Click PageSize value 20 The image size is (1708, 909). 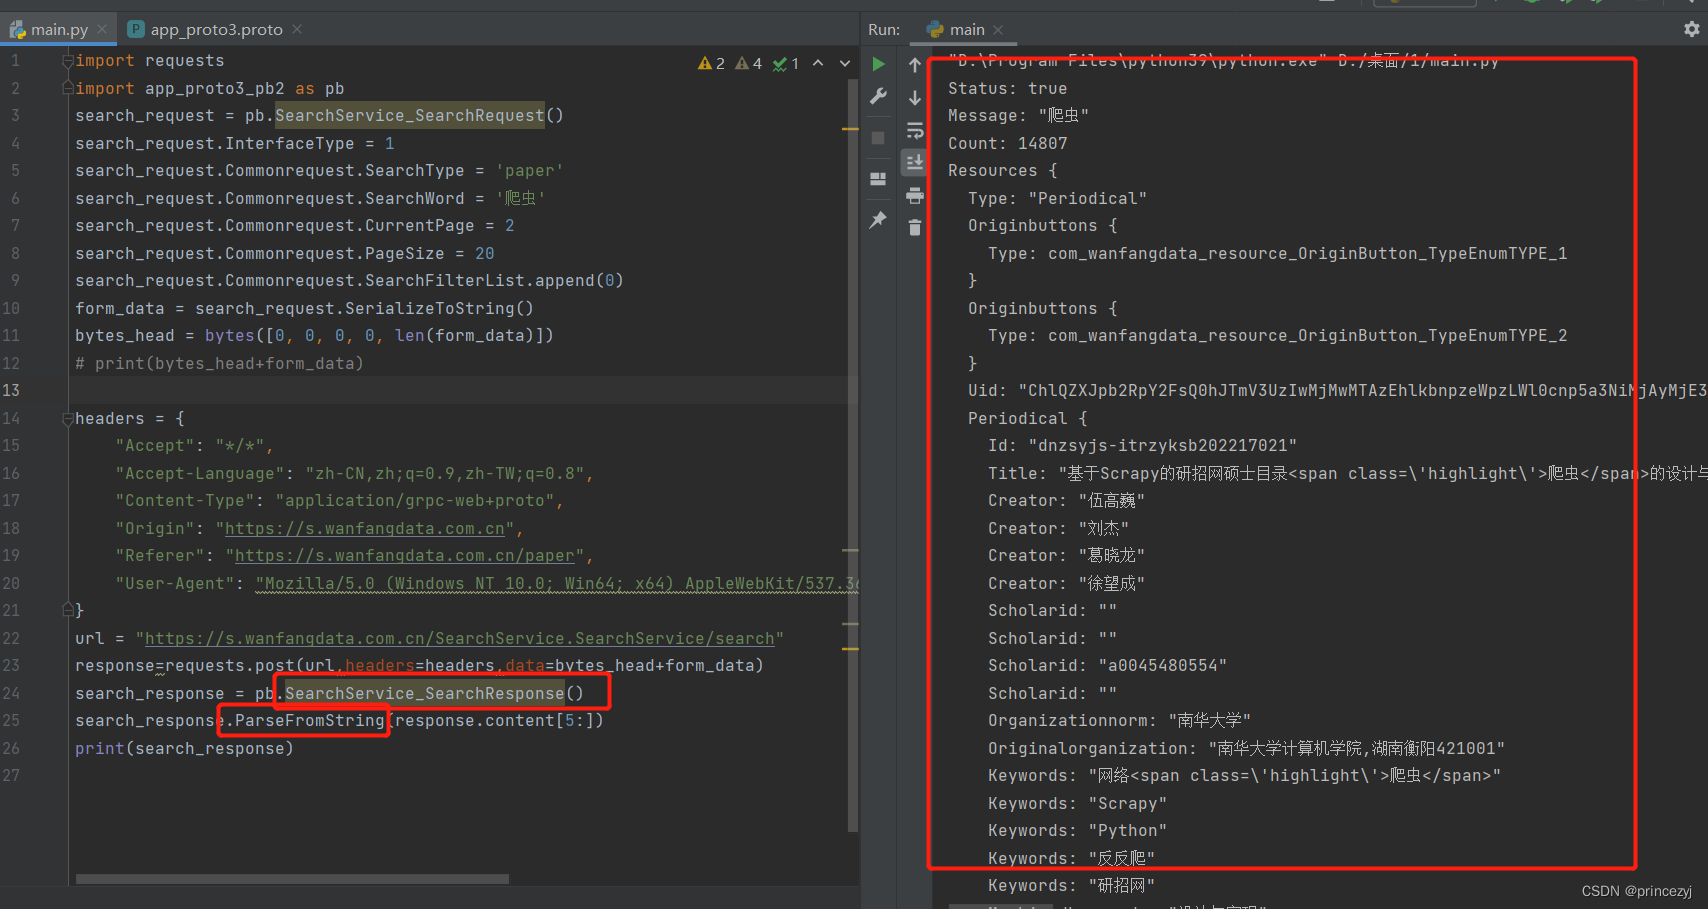click(485, 253)
